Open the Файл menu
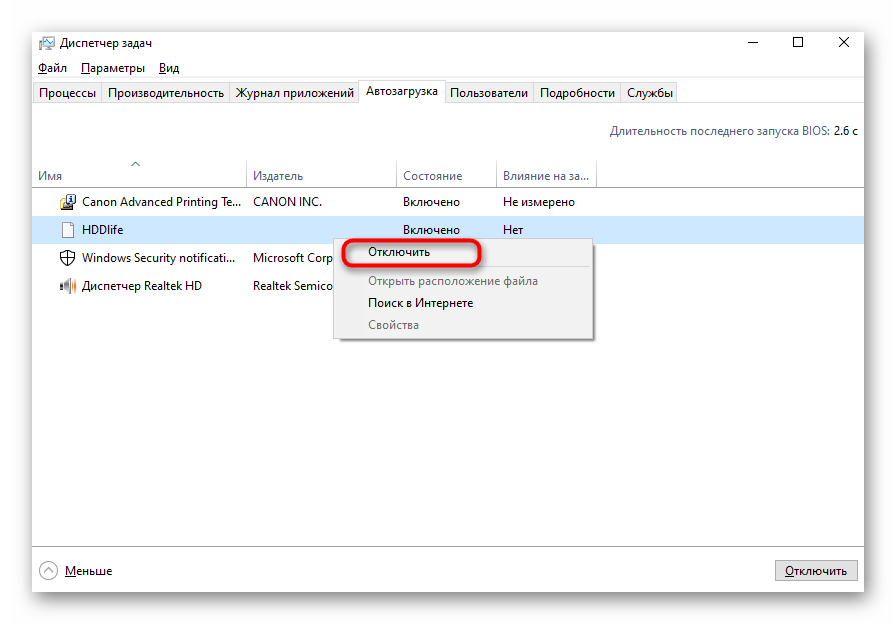Image resolution: width=896 pixels, height=624 pixels. [52, 68]
